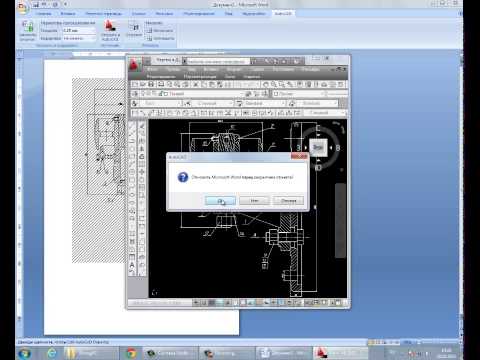Open the Размеры menu in AutoCAD
Viewport: 480px width, 360px height.
[x=311, y=69]
